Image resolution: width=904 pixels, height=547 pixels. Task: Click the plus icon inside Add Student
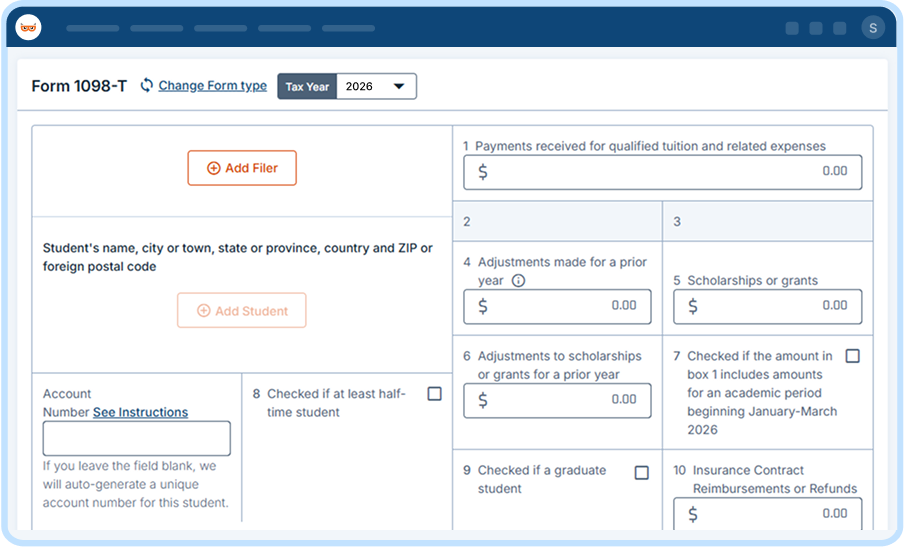pyautogui.click(x=204, y=311)
